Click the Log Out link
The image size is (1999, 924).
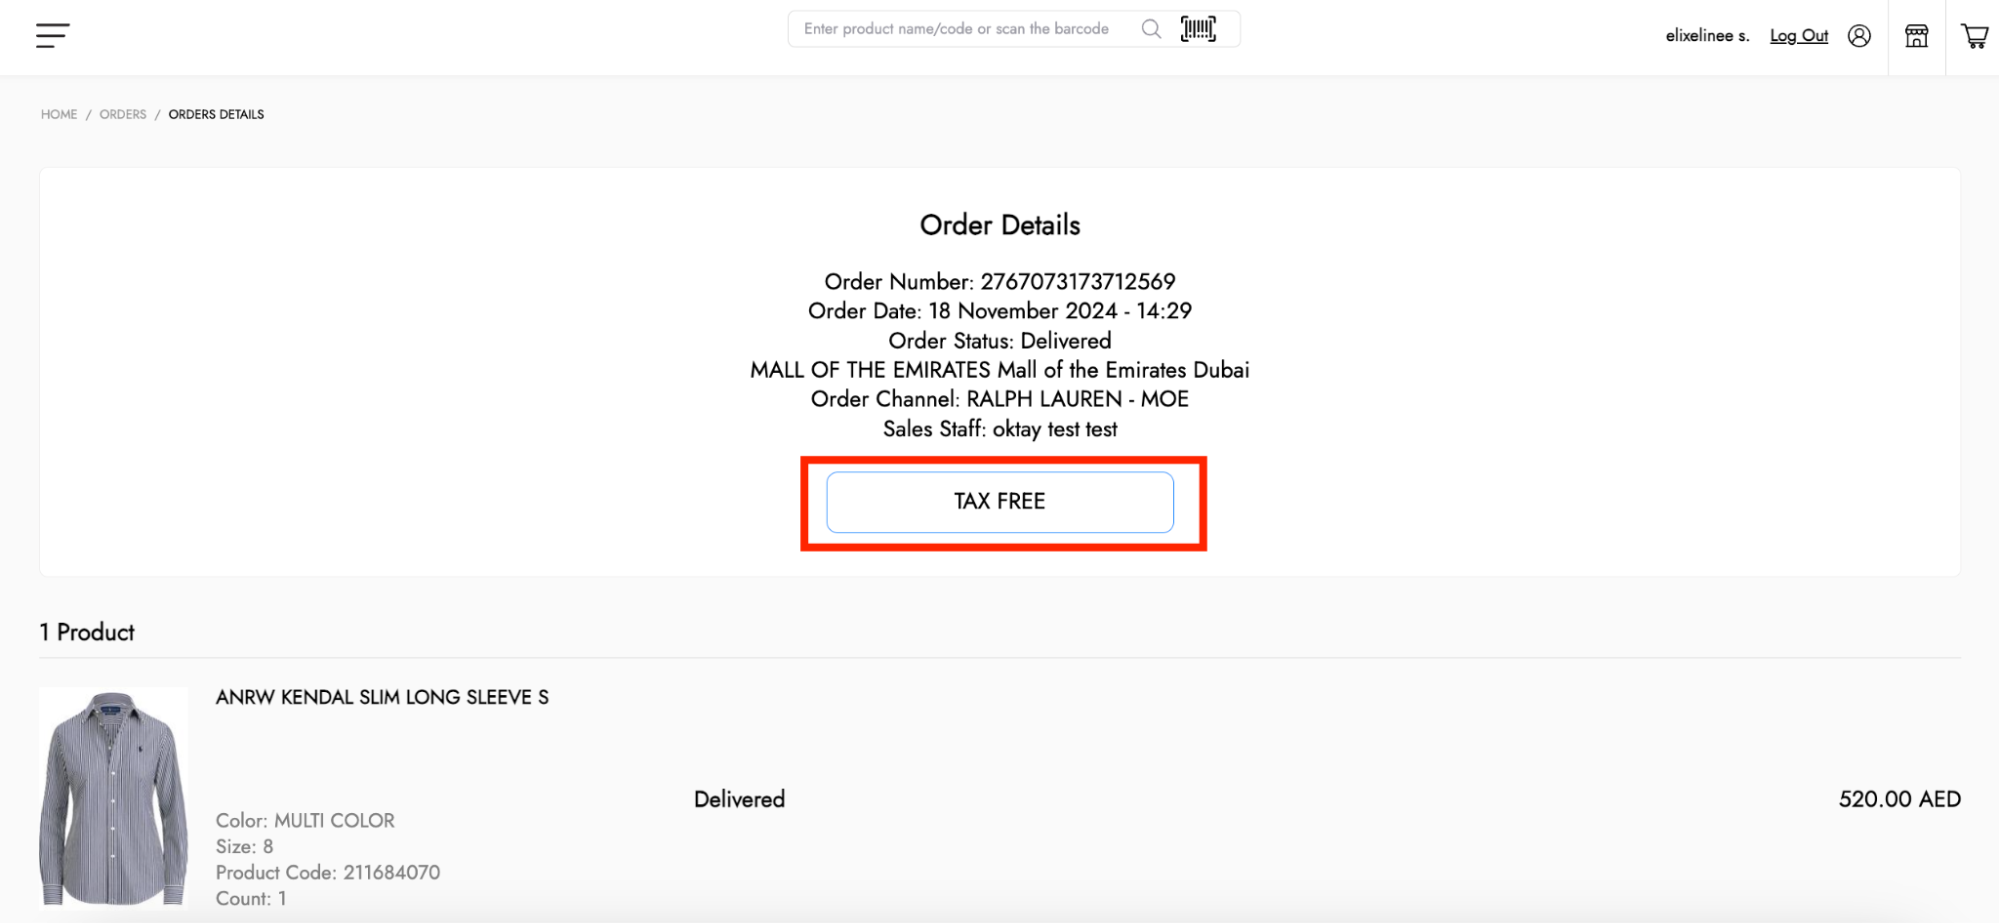[x=1798, y=36]
